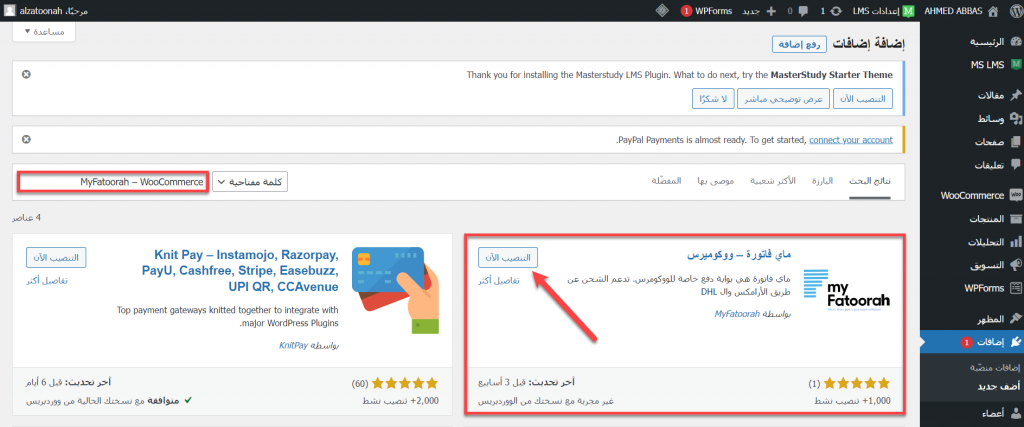
Task: Switch to المفضّلة favorites tab
Action: (667, 181)
